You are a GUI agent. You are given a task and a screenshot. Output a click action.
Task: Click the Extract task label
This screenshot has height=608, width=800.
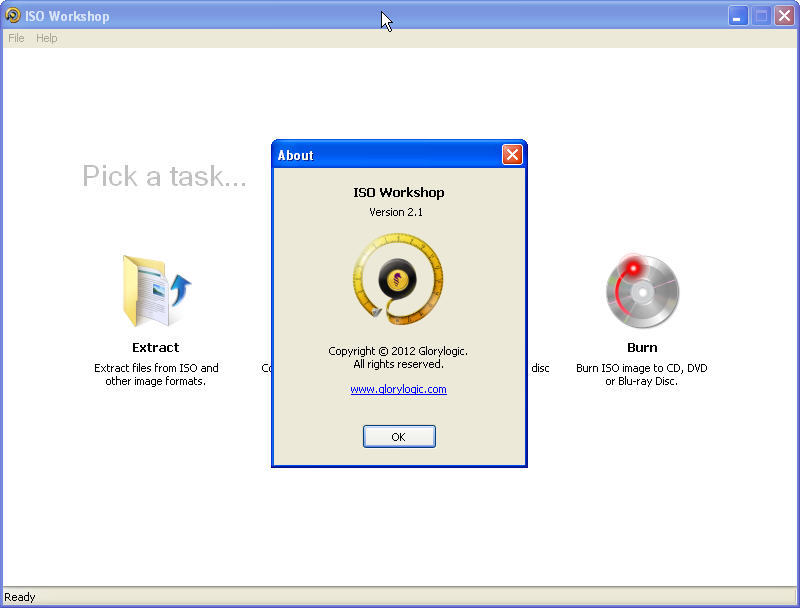point(155,347)
